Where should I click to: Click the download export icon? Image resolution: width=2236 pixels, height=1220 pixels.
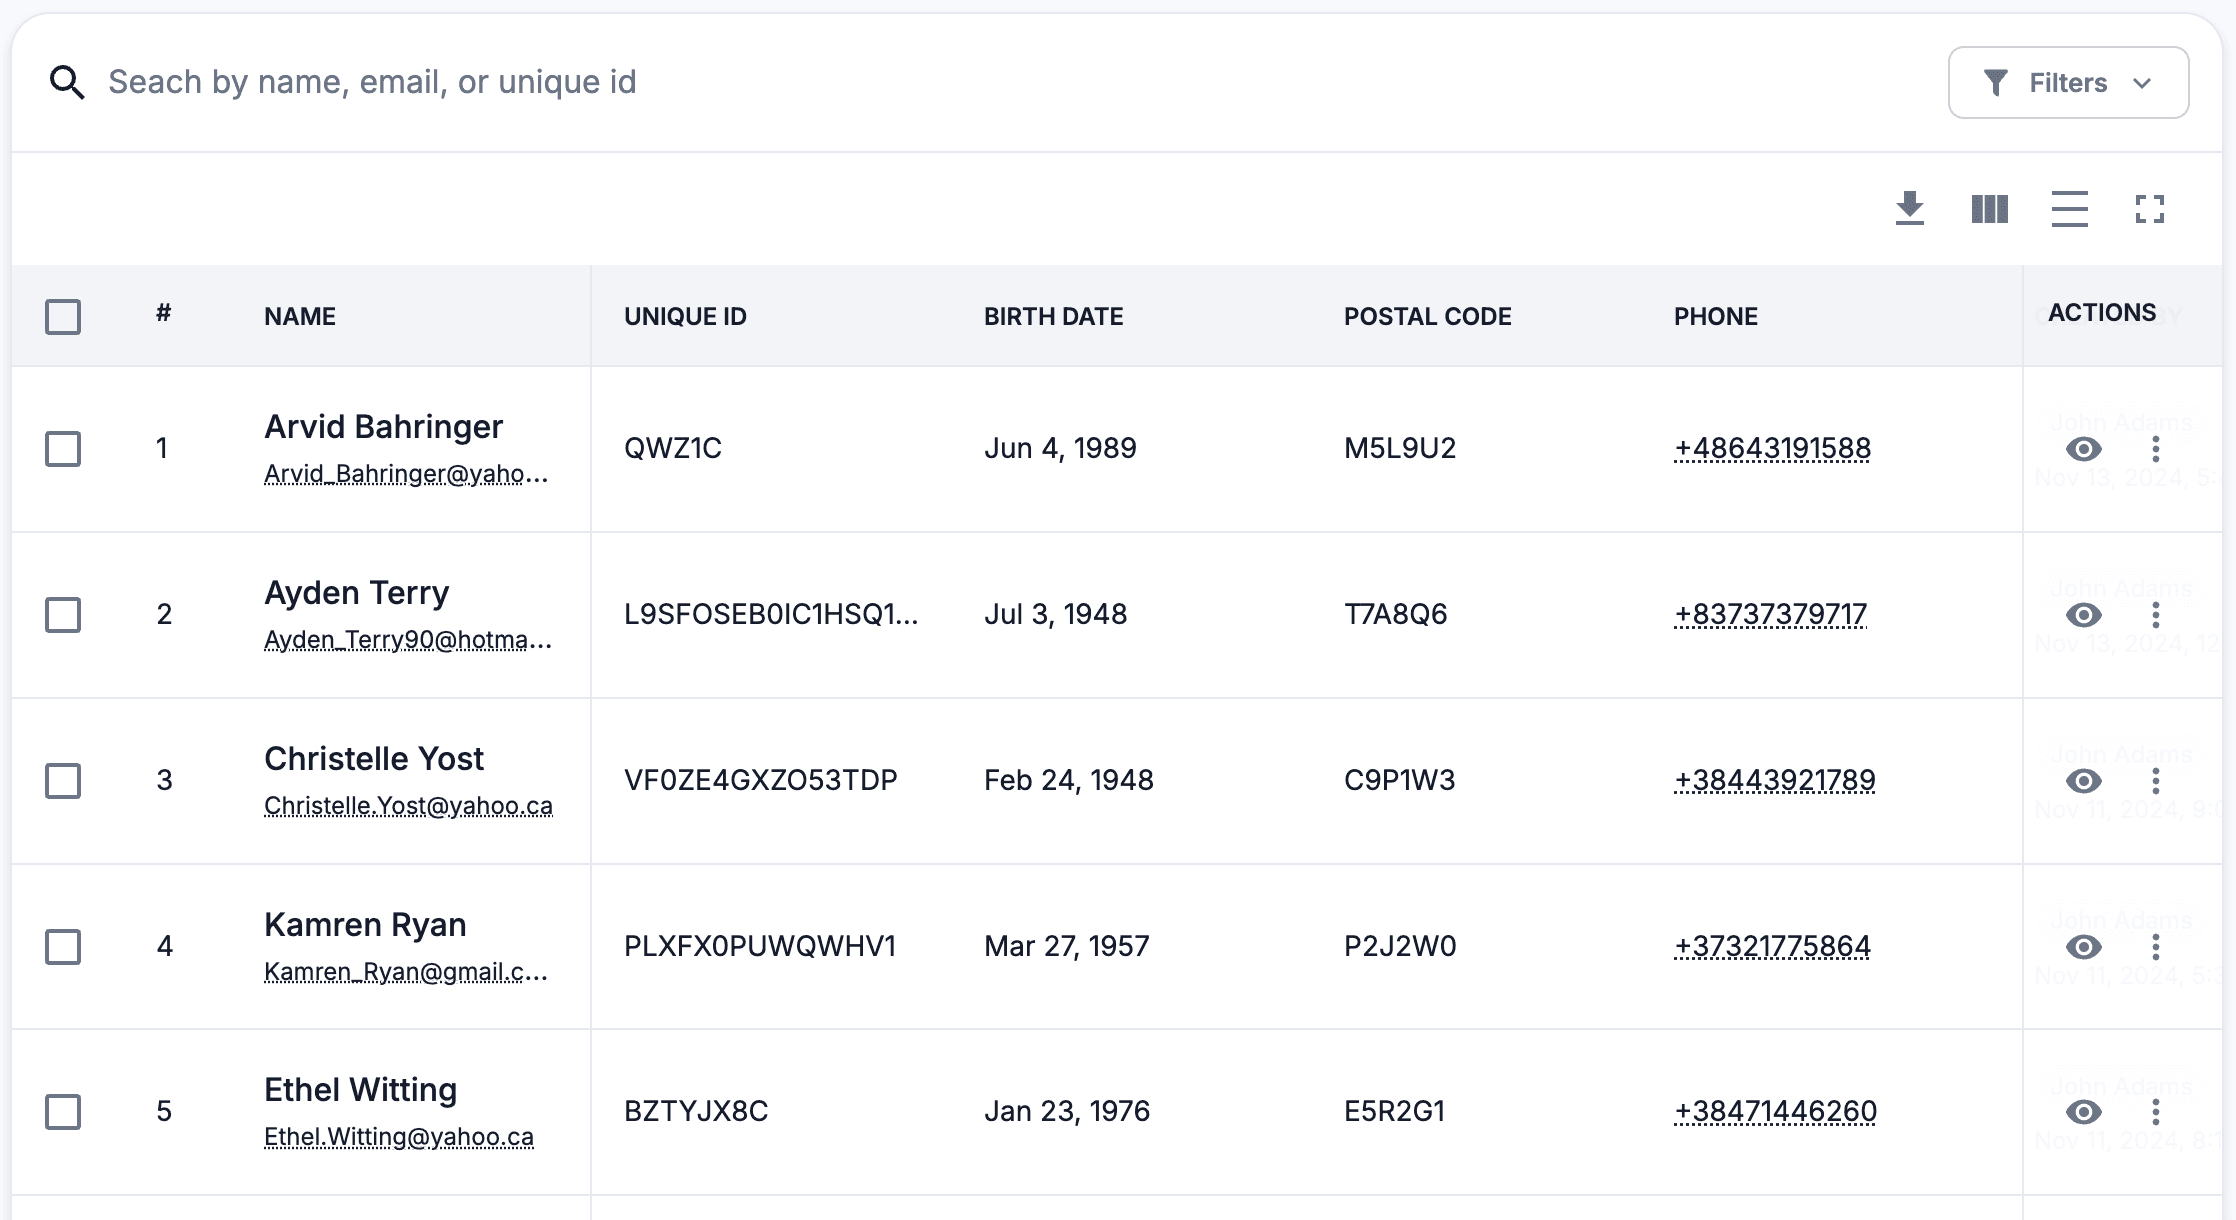(1909, 209)
